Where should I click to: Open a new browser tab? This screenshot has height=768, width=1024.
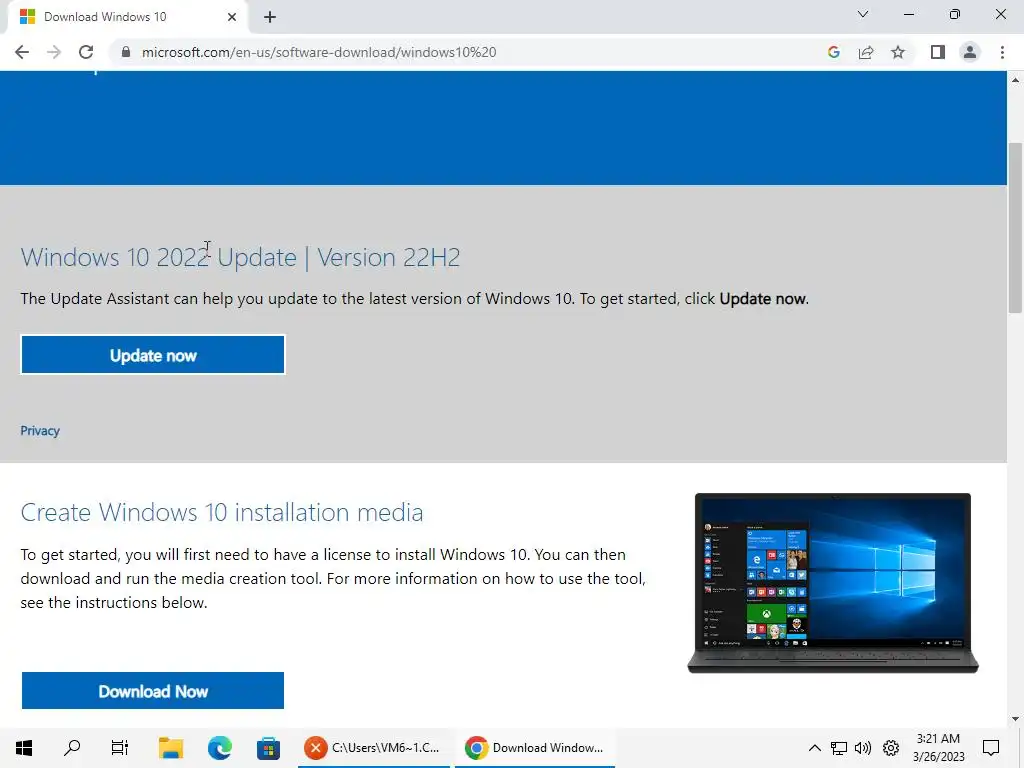270,17
